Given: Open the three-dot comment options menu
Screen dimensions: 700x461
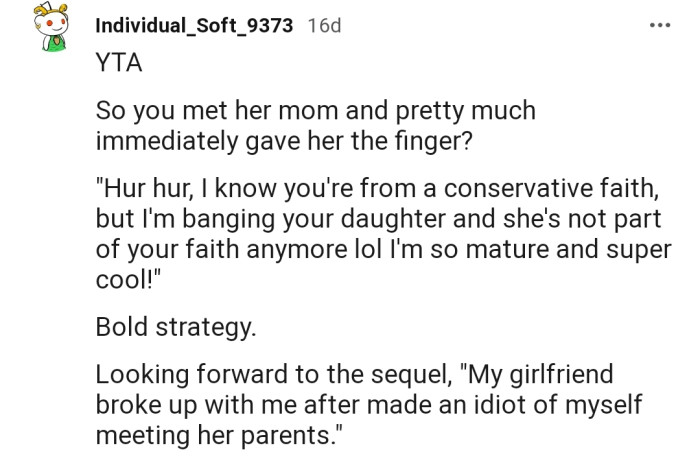Looking at the screenshot, I should pos(658,25).
